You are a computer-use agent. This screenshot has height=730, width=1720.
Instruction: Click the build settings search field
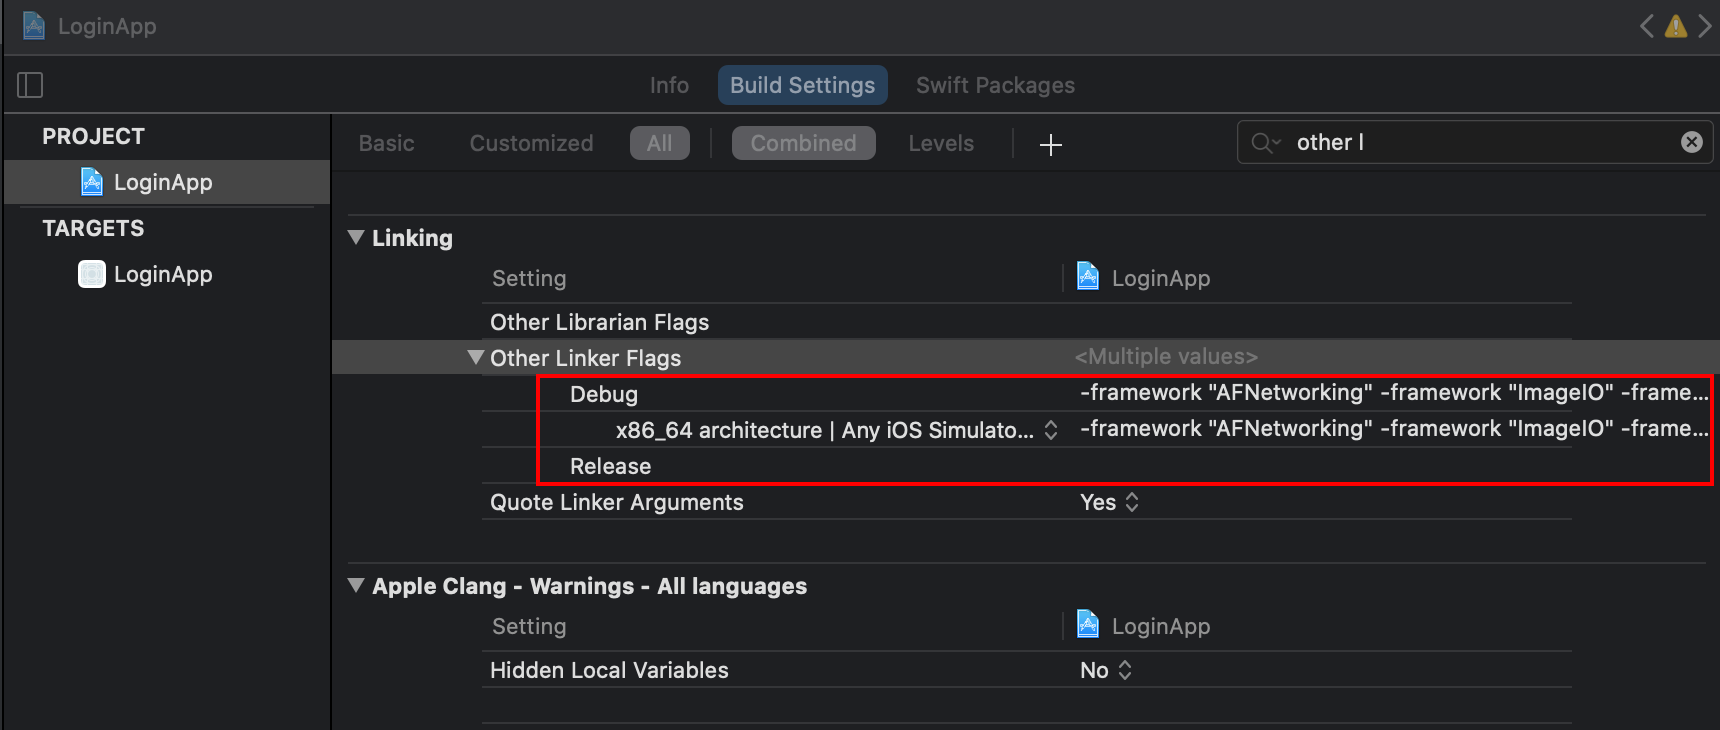pos(1480,142)
